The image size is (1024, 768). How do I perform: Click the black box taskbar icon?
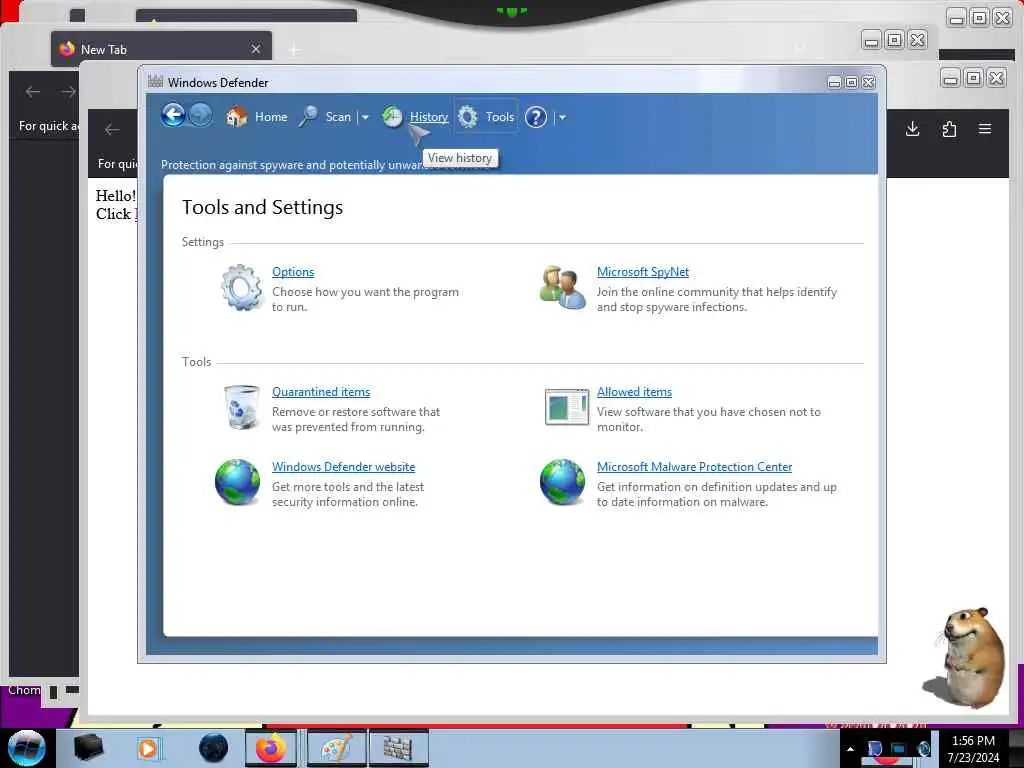pyautogui.click(x=88, y=748)
